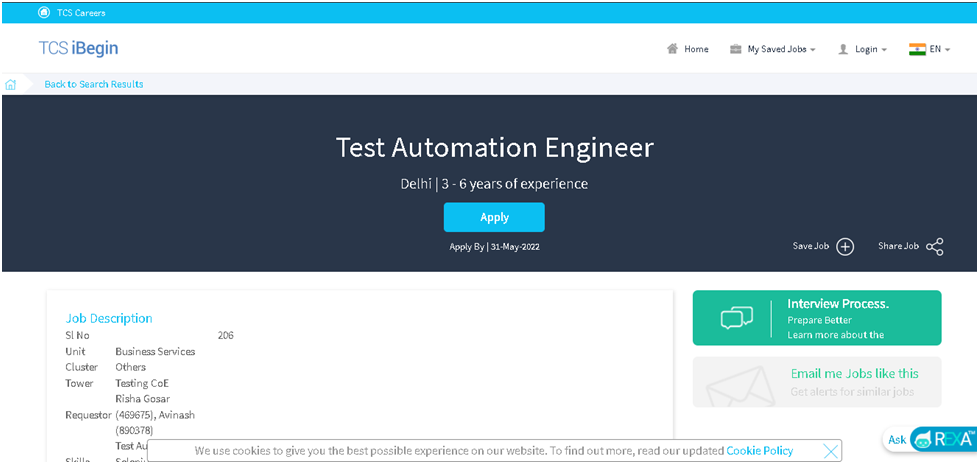
Task: Click the India flag icon
Action: (917, 49)
